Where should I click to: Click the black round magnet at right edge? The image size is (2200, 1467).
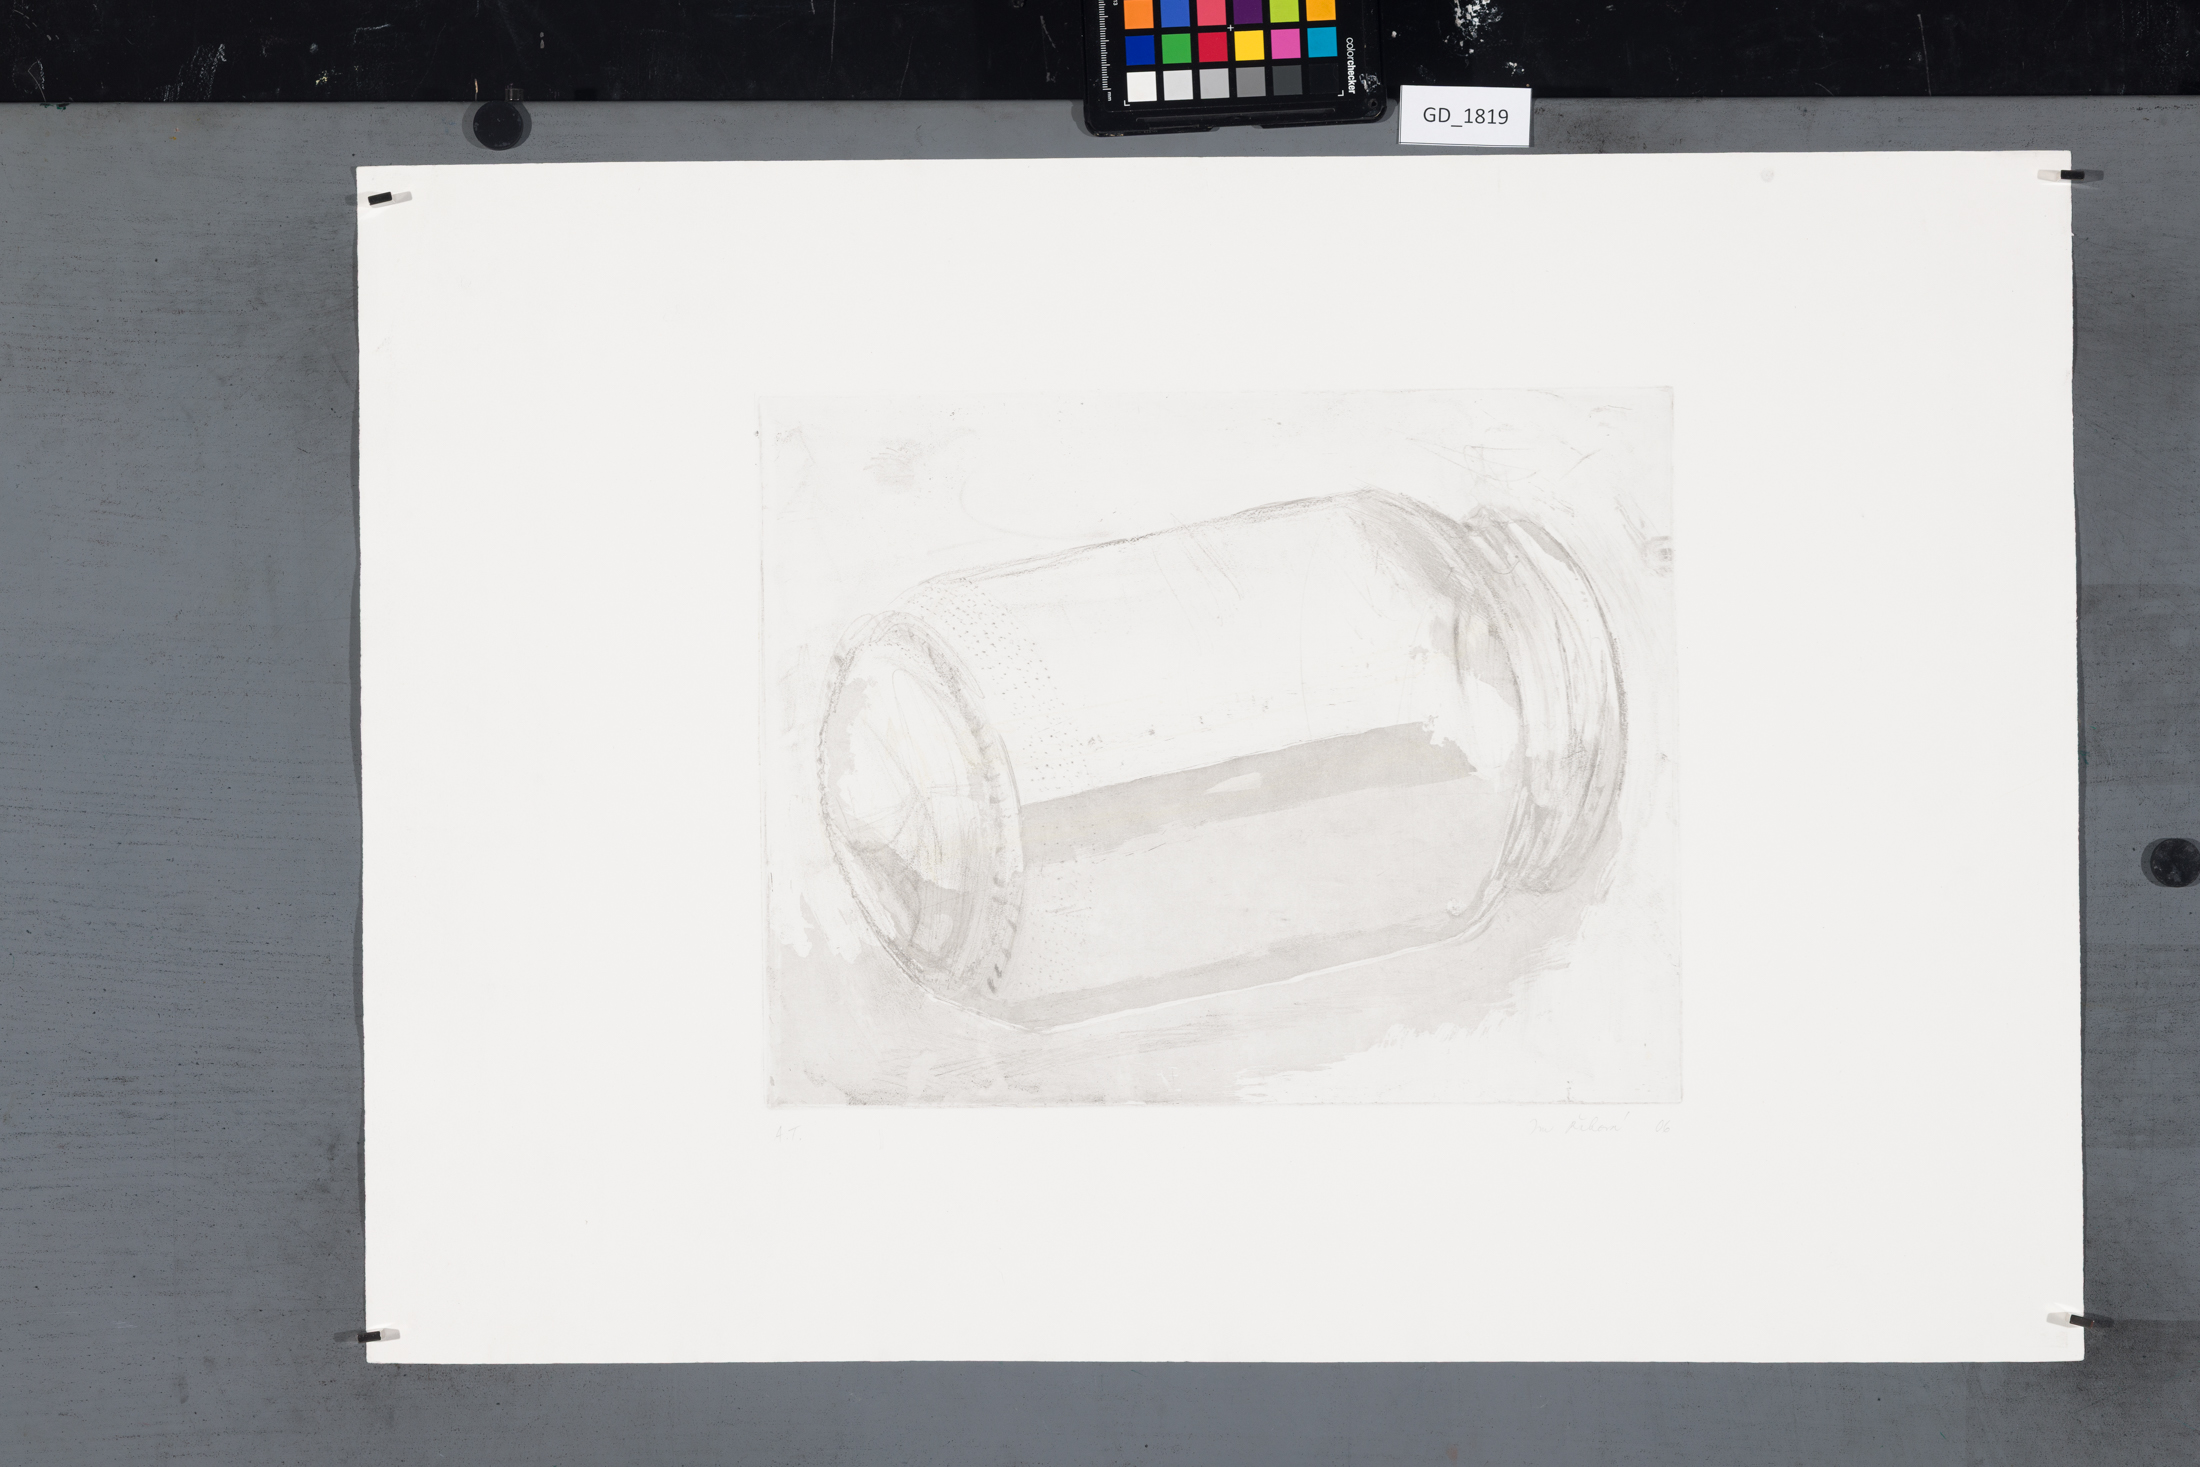[x=2173, y=862]
